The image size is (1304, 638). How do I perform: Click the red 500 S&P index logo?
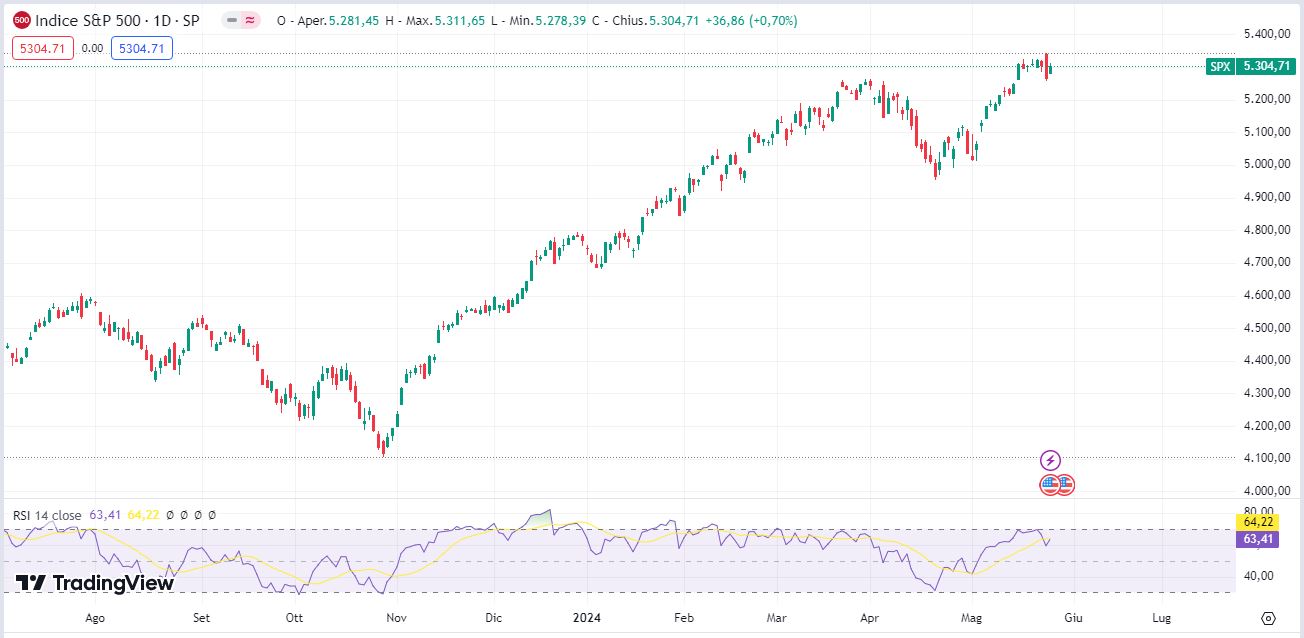tap(22, 20)
